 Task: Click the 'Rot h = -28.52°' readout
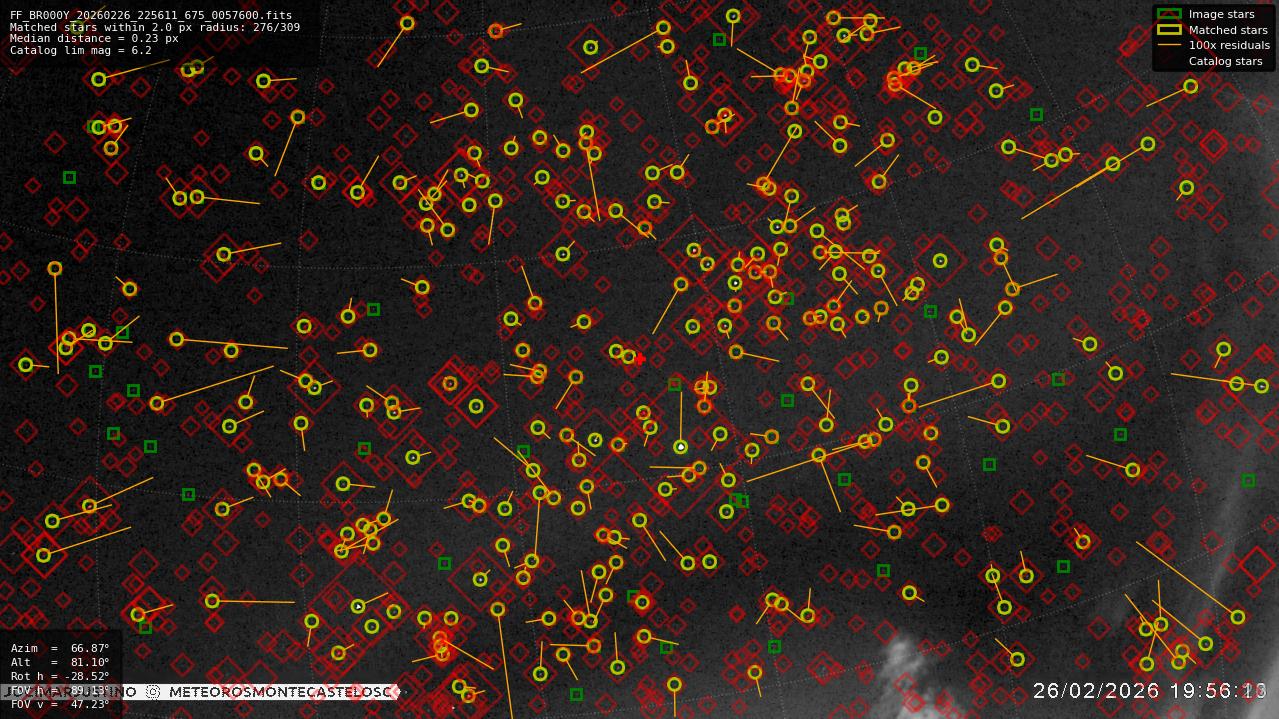click(x=60, y=676)
